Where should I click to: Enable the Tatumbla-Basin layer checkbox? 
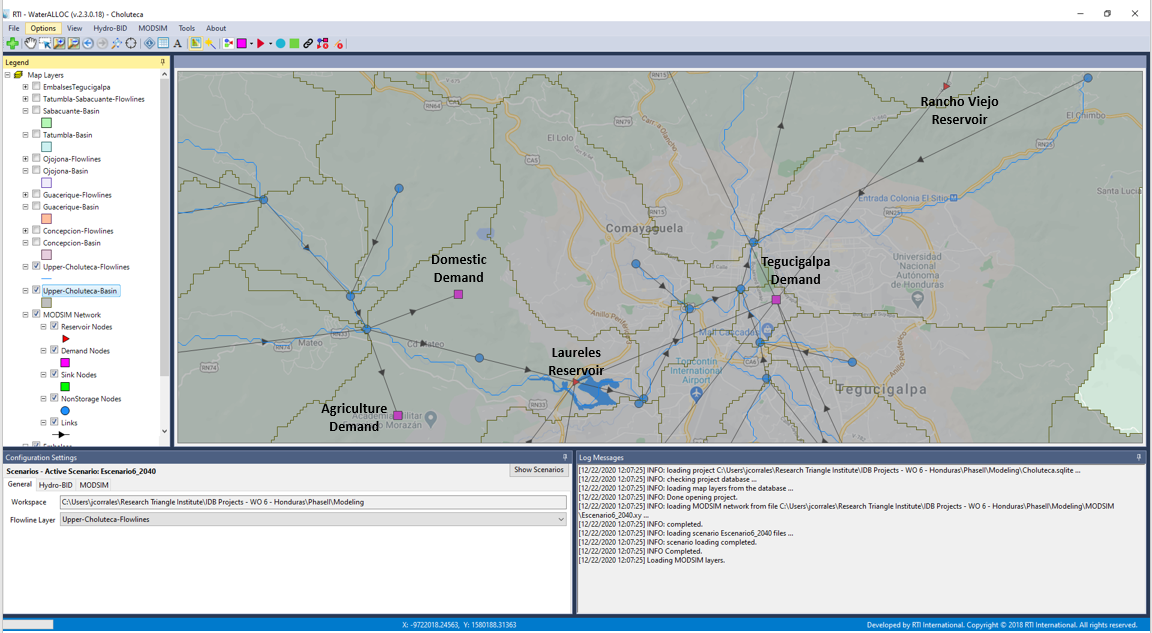click(36, 135)
